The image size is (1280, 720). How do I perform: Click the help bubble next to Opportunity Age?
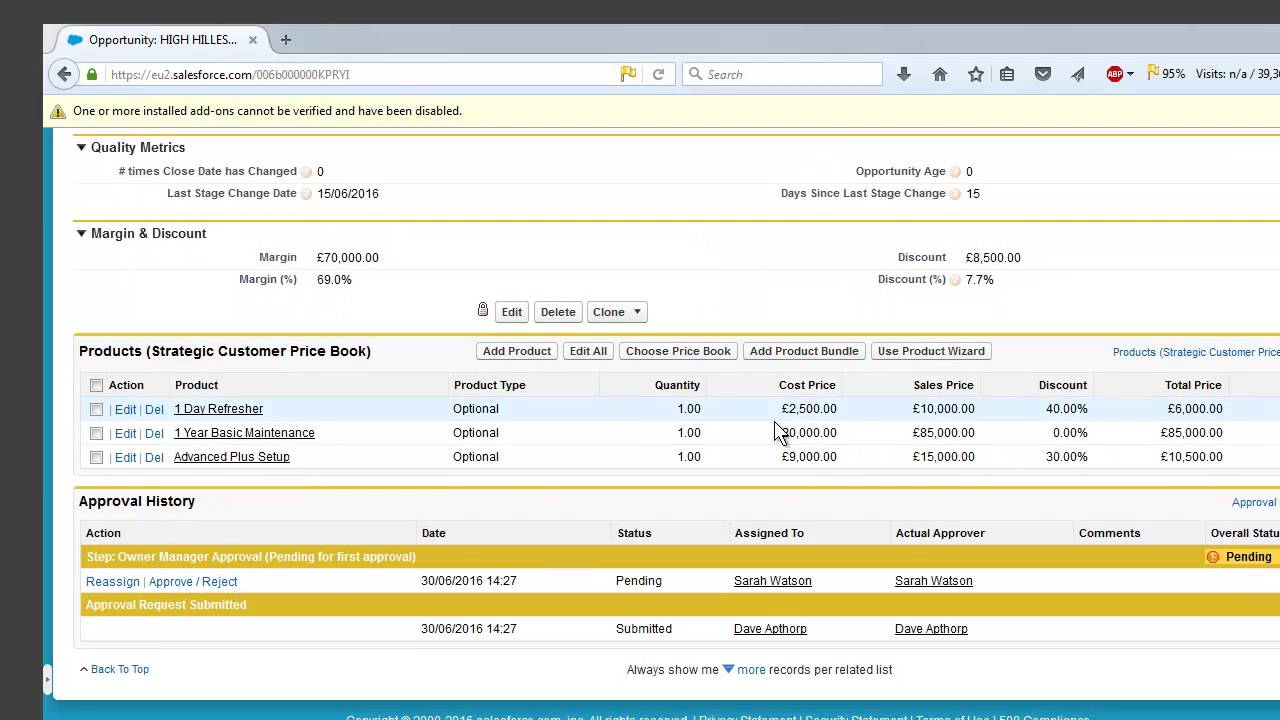pyautogui.click(x=956, y=172)
